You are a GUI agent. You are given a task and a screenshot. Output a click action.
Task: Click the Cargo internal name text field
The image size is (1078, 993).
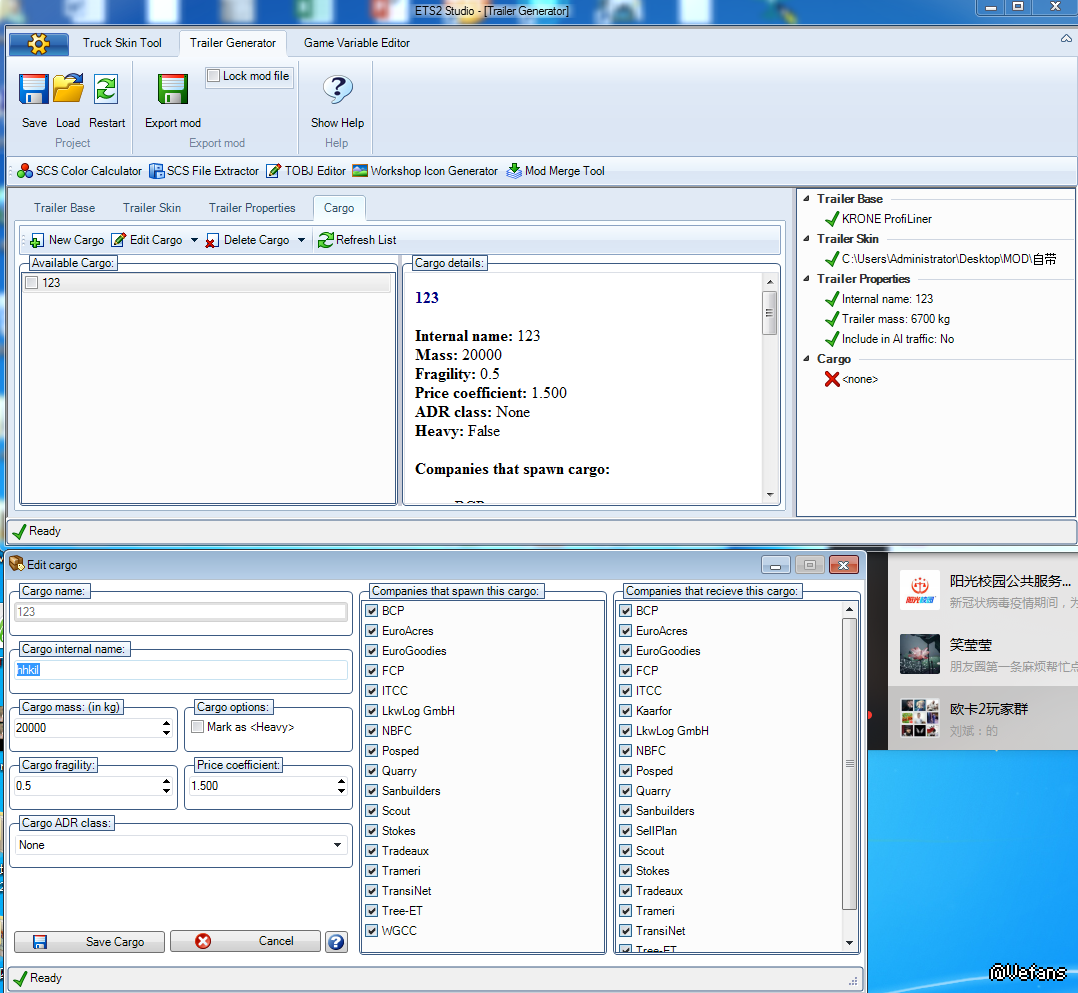pos(181,670)
